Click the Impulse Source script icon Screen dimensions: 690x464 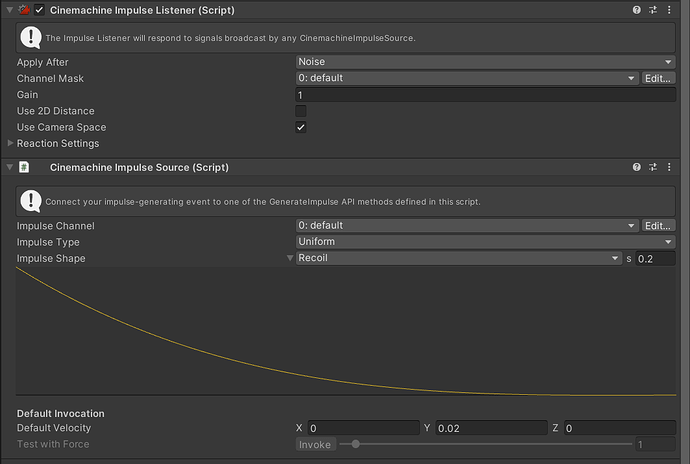pos(24,167)
